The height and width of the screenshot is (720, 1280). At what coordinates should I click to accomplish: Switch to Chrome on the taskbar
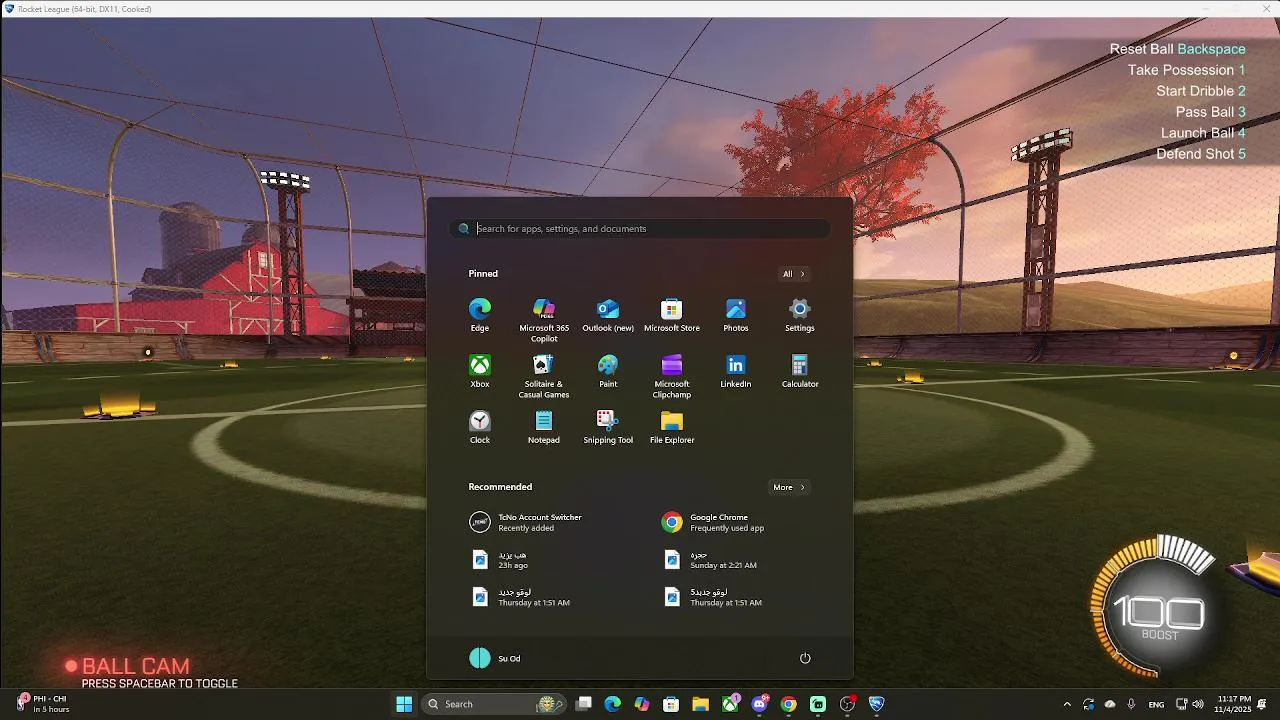[789, 704]
